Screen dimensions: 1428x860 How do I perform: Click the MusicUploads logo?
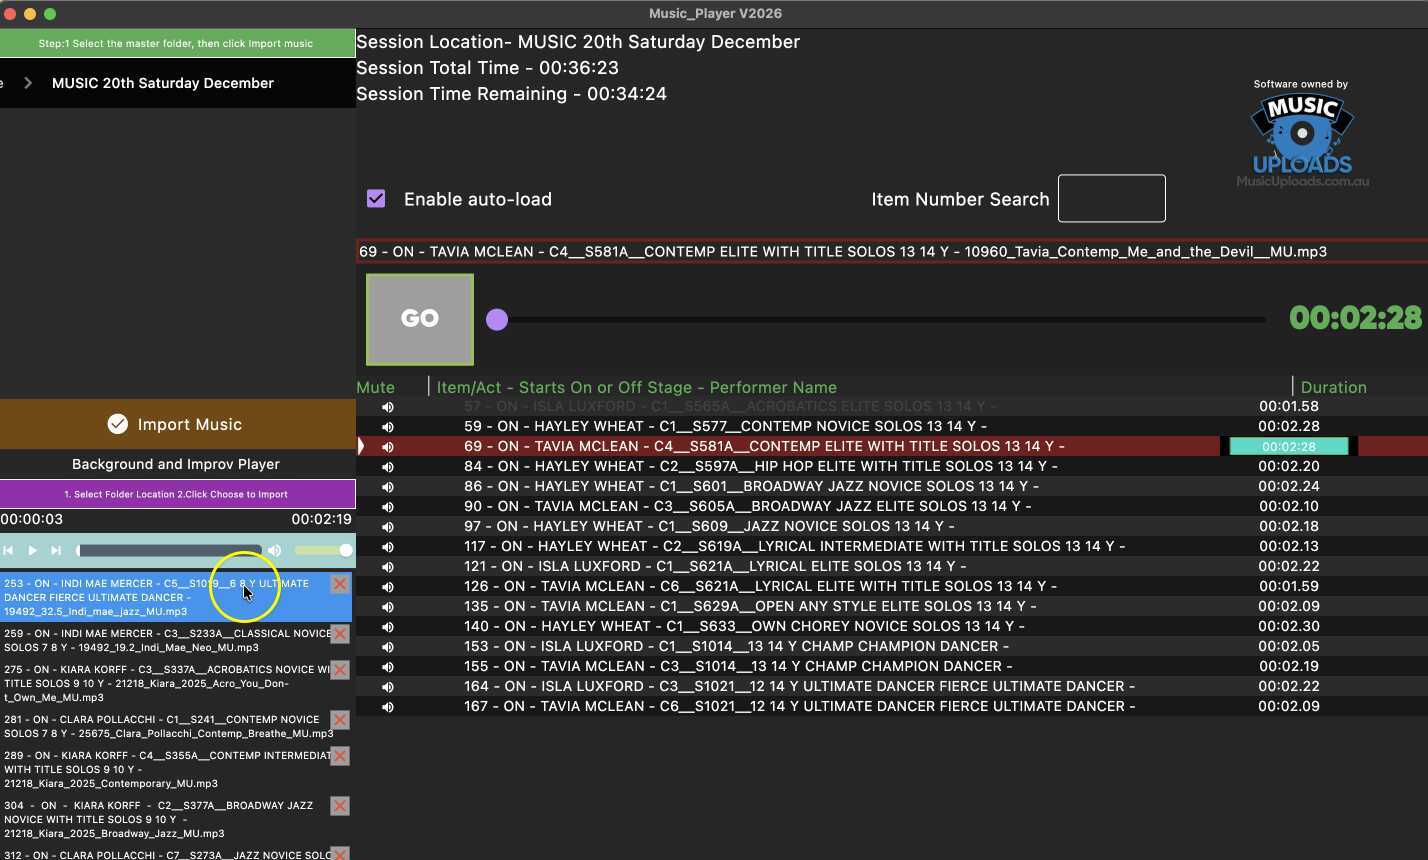1301,135
